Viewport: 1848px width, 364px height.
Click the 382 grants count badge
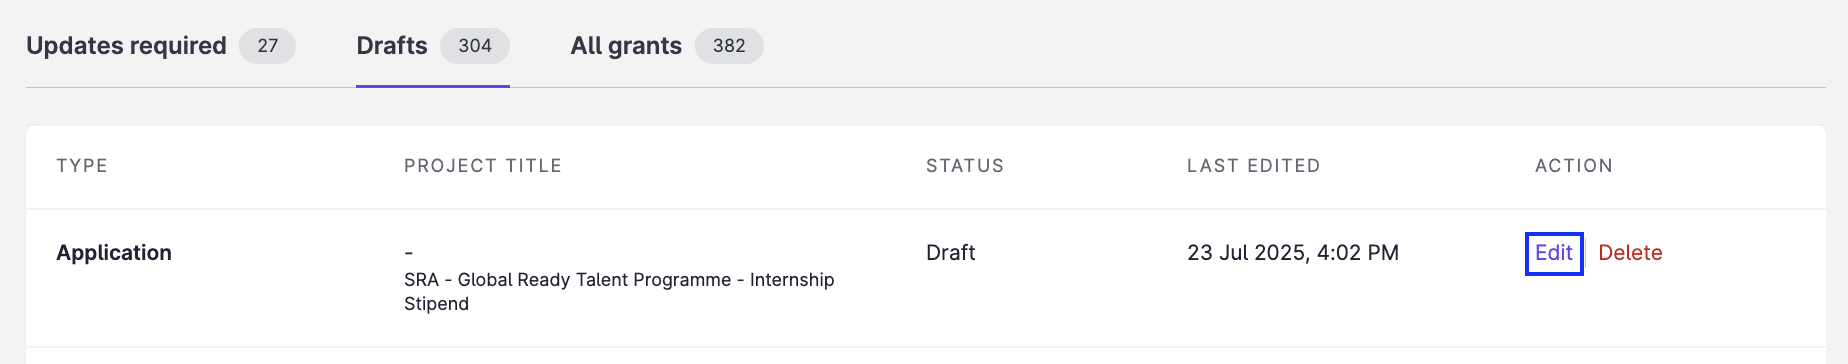(729, 46)
